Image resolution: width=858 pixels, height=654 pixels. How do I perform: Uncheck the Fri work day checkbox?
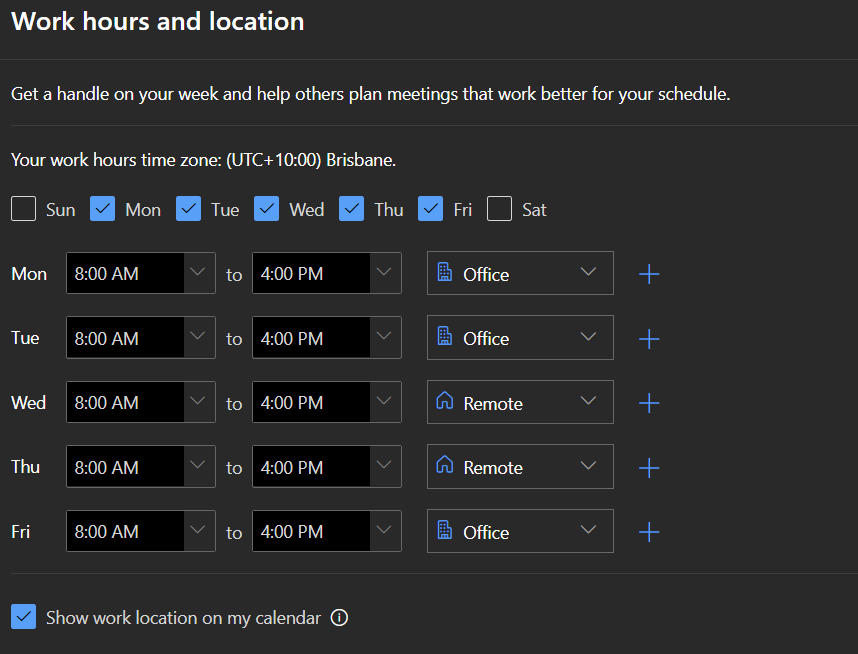(x=431, y=209)
